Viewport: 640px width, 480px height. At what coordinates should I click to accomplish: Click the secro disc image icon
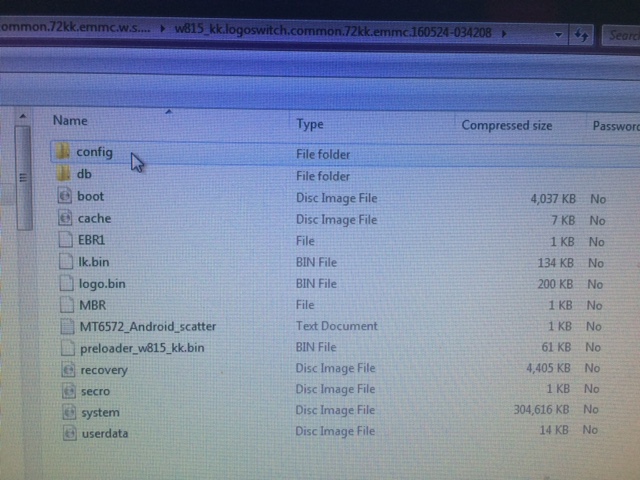(69, 391)
